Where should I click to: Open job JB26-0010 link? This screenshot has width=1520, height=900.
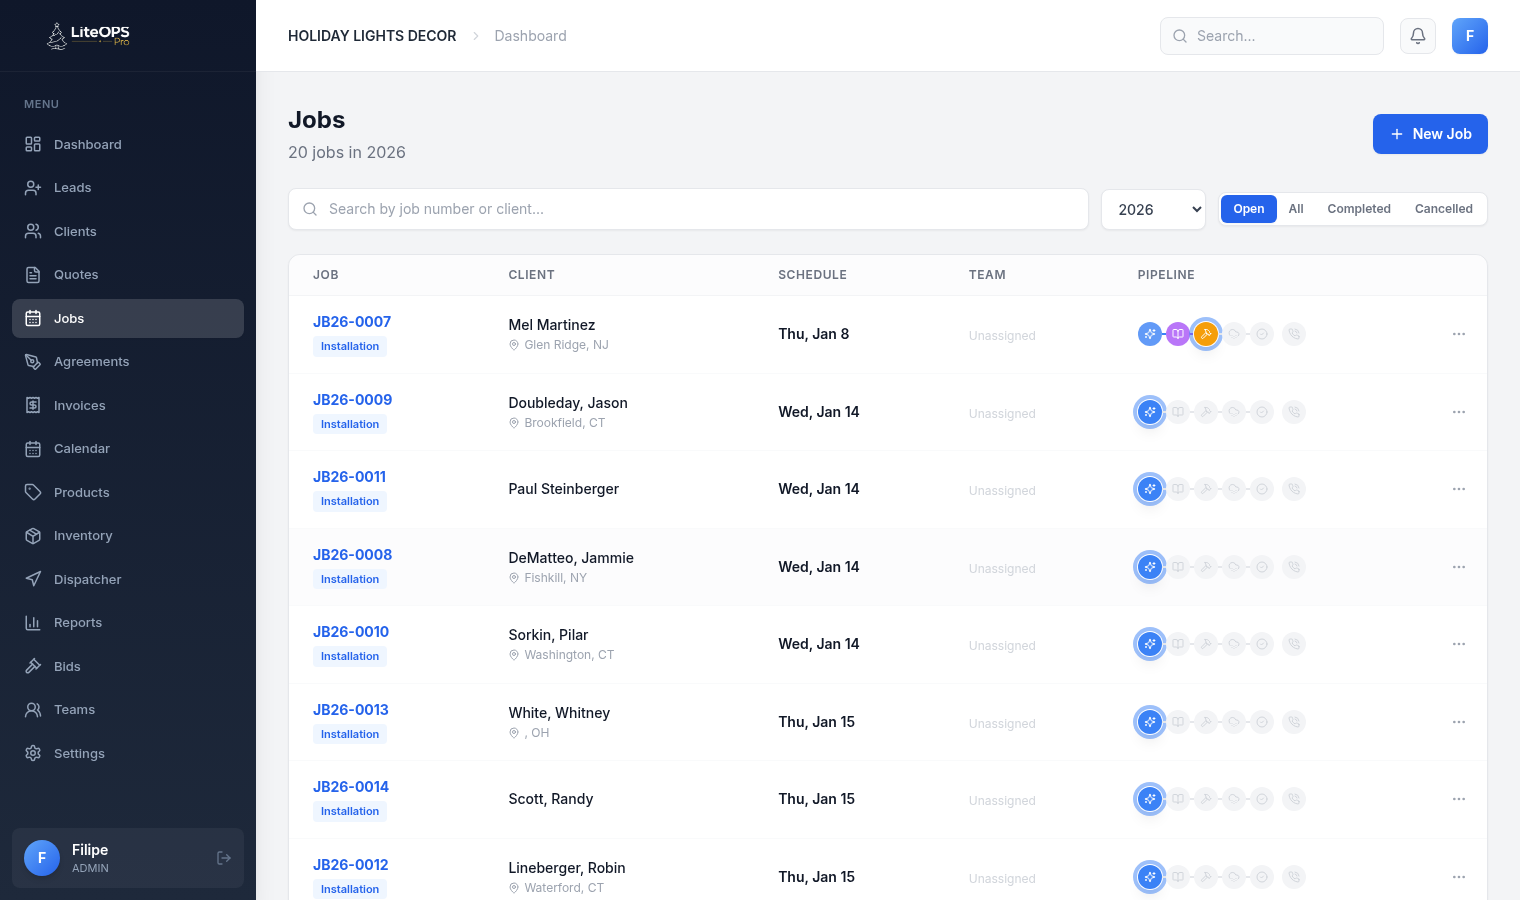(351, 632)
